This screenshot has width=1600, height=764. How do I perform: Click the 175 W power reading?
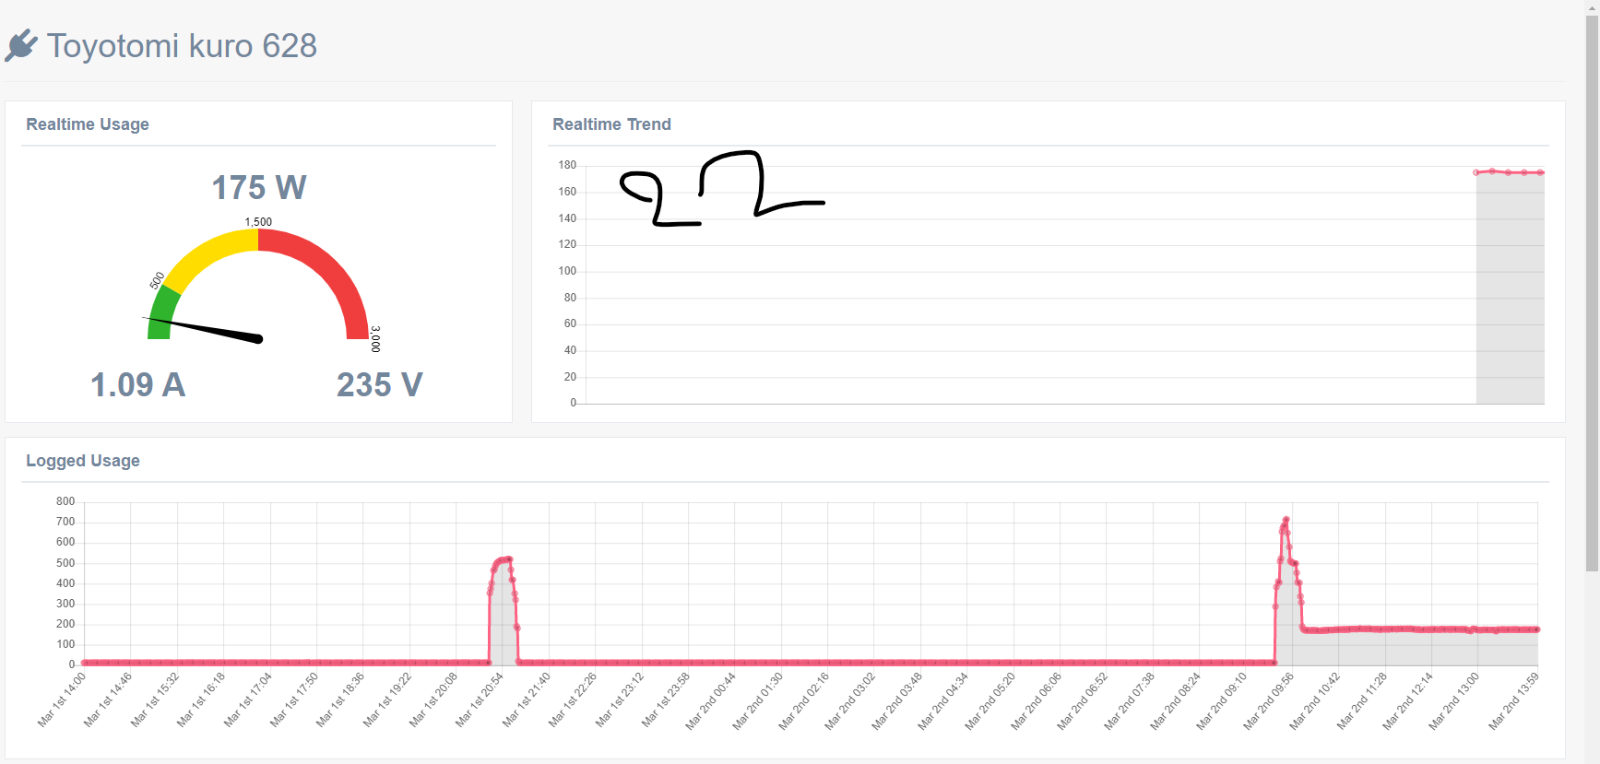[259, 187]
